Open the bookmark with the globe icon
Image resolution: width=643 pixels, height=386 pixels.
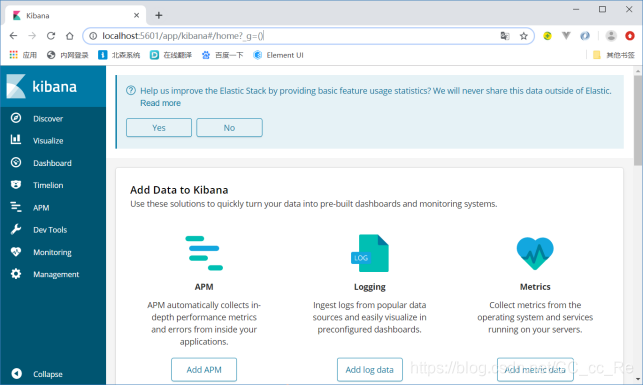tap(68, 55)
